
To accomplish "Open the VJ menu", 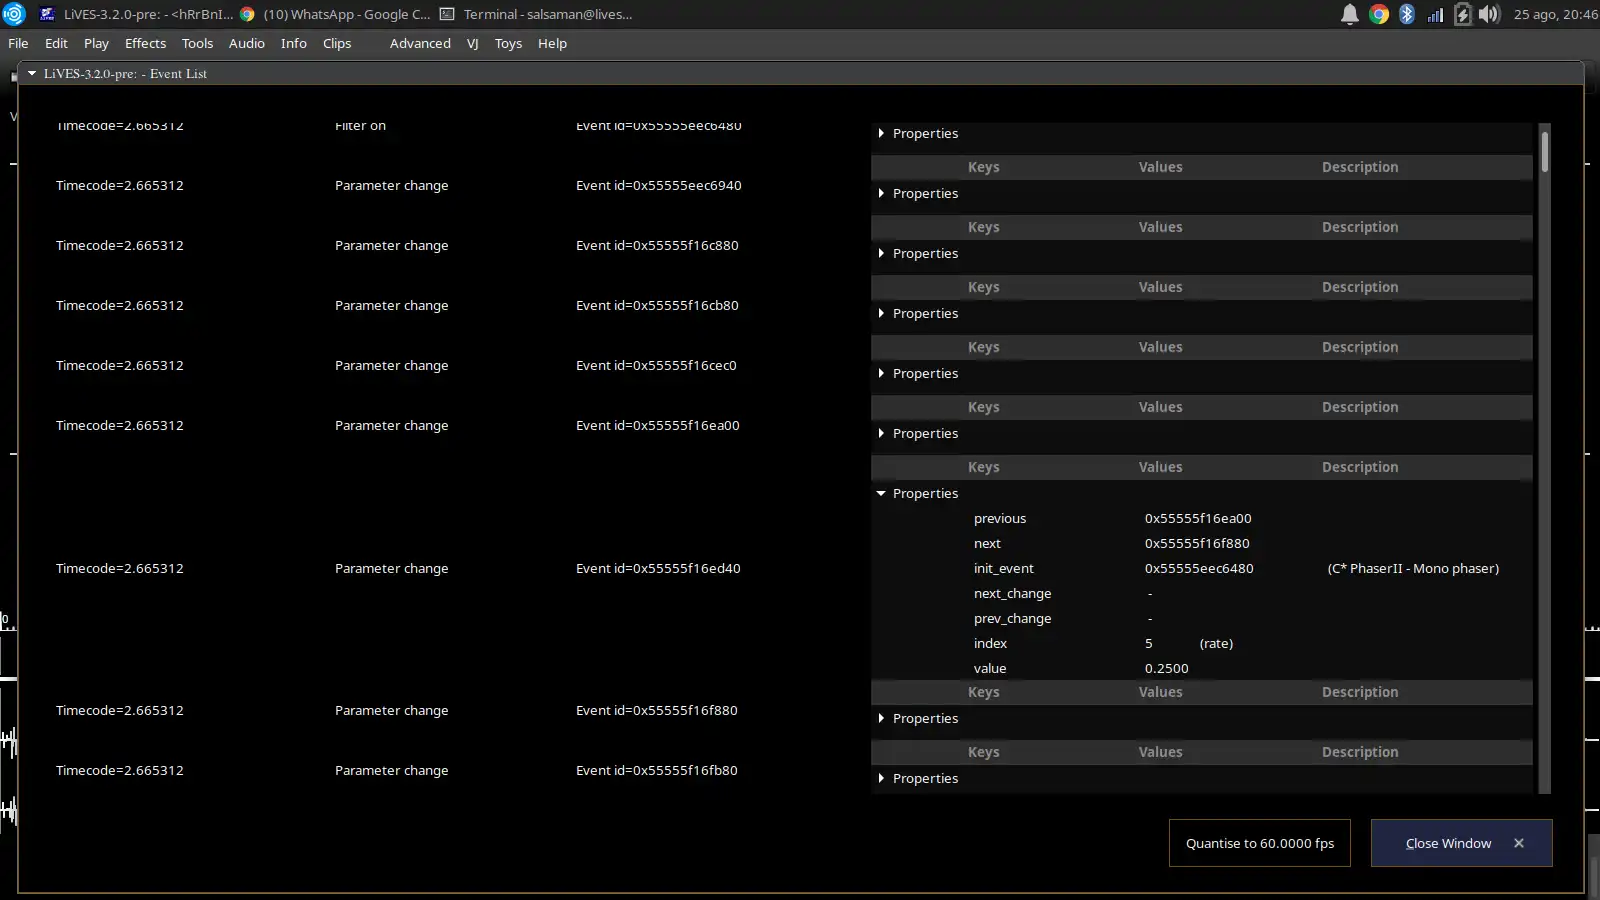I will (x=472, y=43).
